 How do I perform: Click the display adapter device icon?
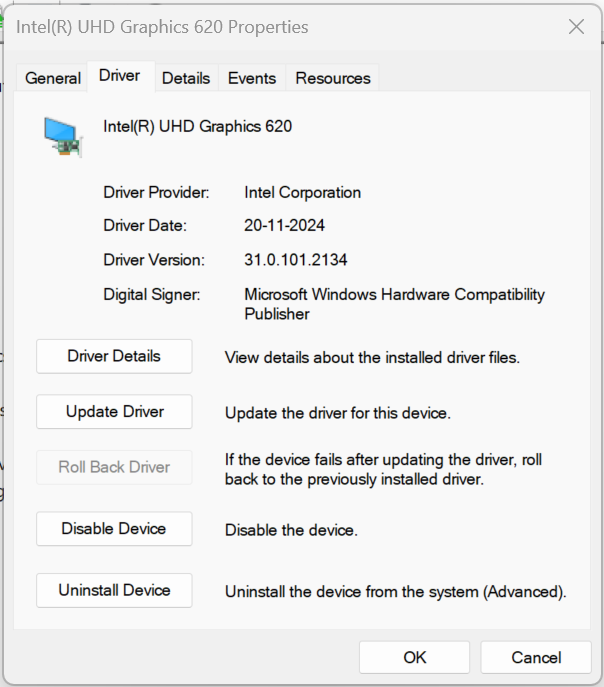63,137
